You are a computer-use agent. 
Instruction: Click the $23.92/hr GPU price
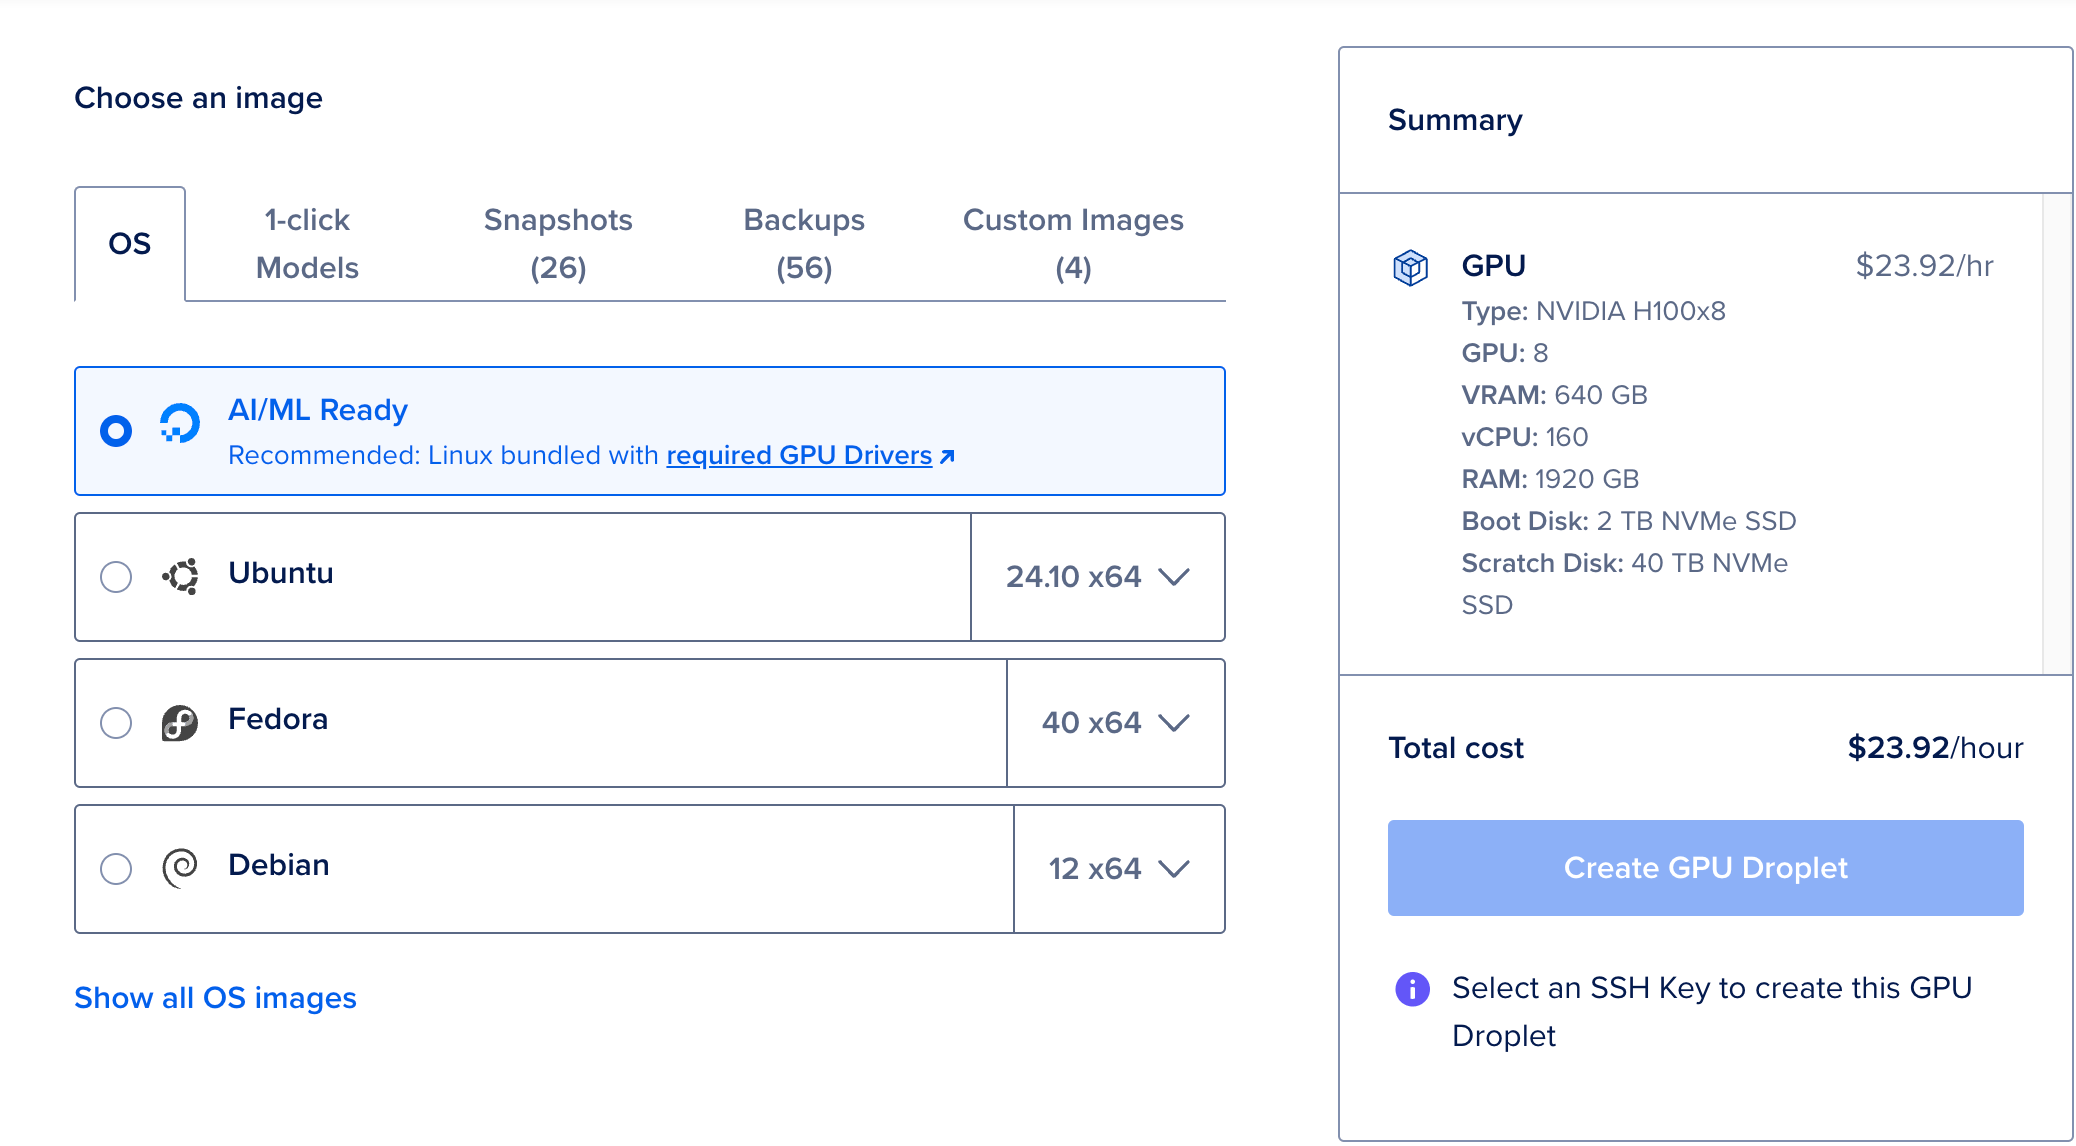point(1924,265)
